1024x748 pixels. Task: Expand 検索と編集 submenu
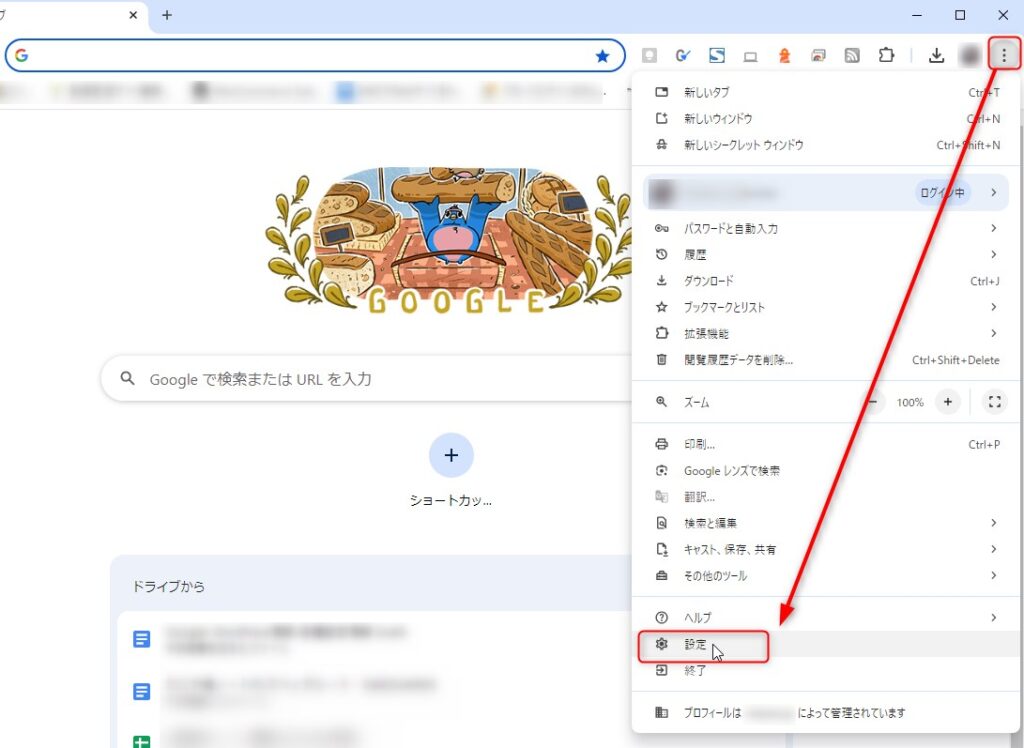tap(827, 523)
